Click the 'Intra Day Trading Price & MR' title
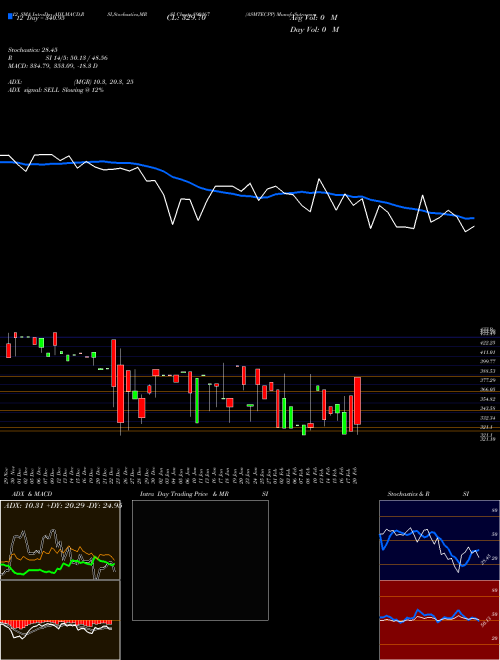 184,494
